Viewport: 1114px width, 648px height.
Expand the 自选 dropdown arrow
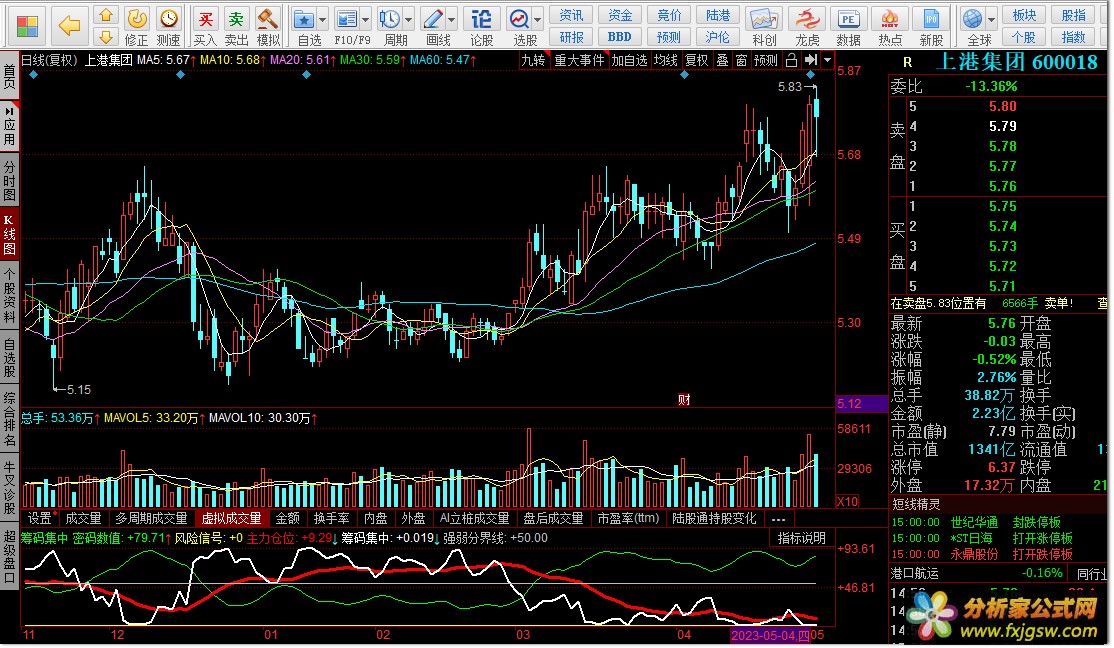click(323, 20)
